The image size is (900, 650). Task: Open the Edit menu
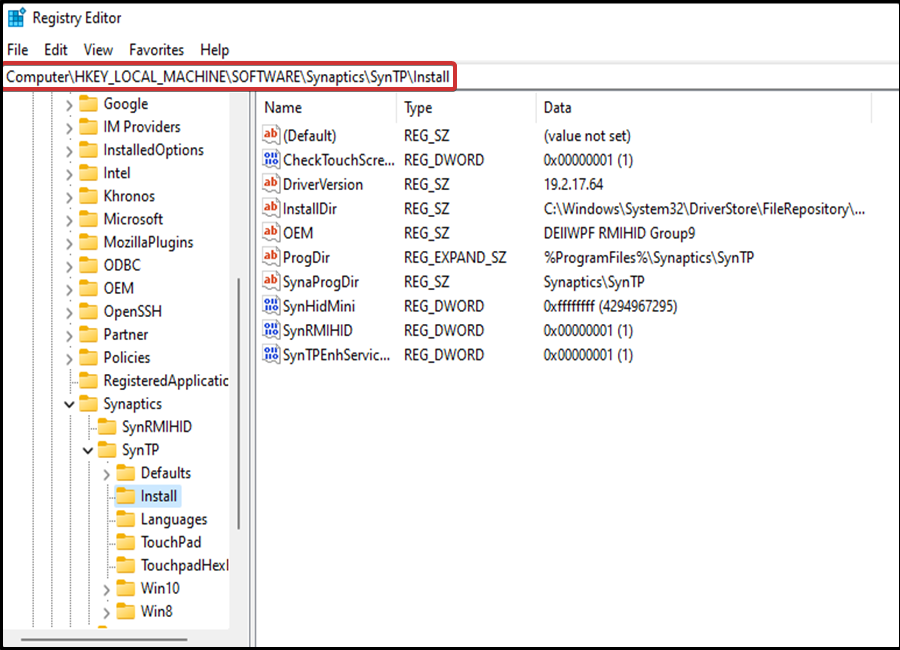click(x=56, y=50)
